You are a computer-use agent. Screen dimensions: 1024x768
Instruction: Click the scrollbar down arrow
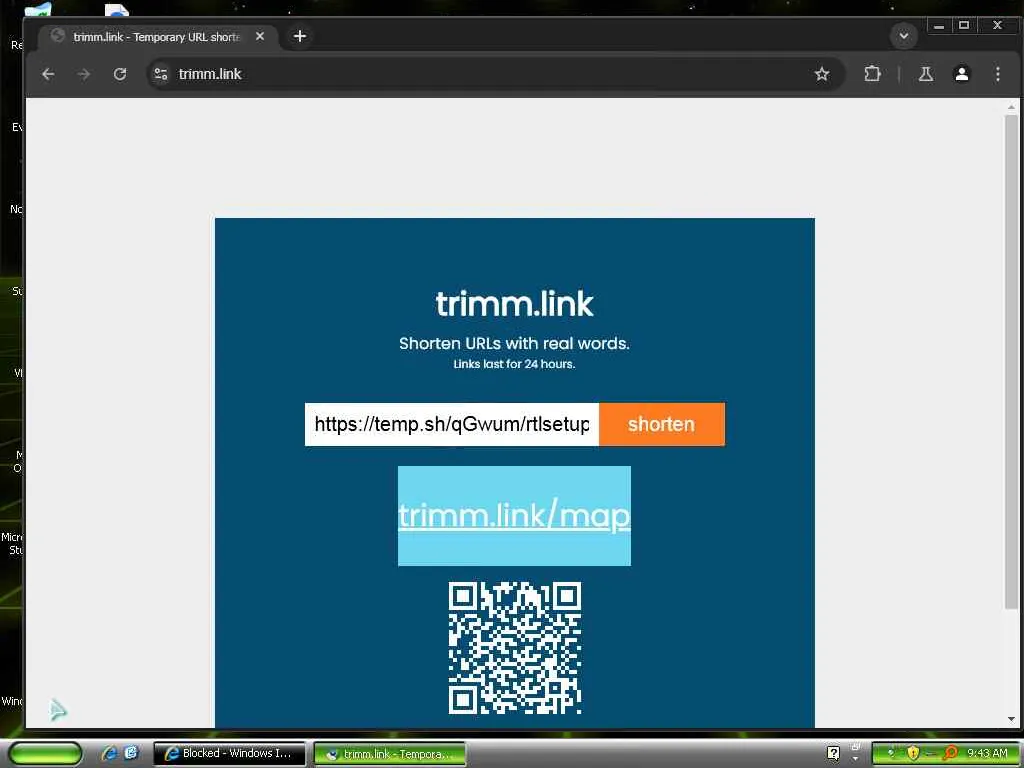pyautogui.click(x=1012, y=719)
